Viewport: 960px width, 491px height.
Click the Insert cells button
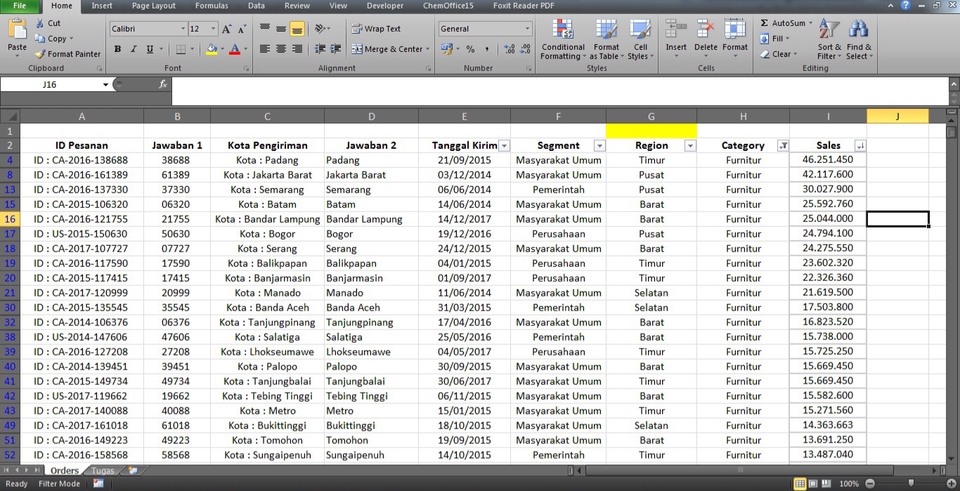(x=676, y=39)
